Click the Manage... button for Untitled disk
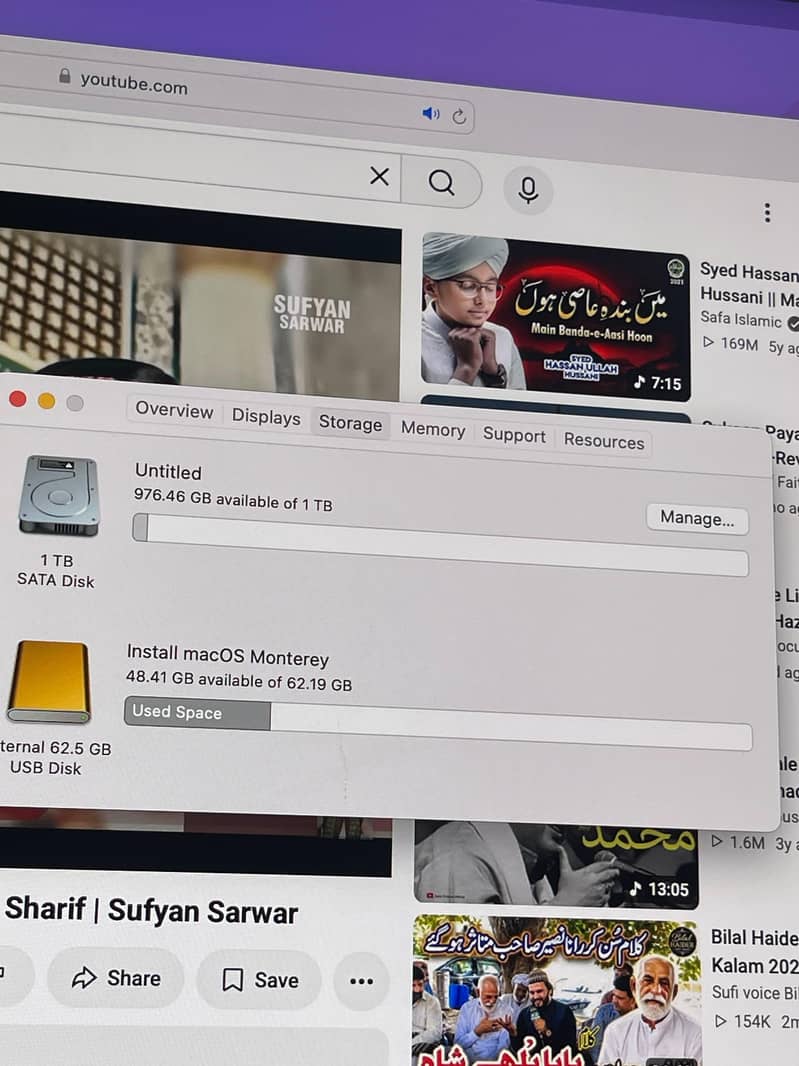The width and height of the screenshot is (799, 1066). tap(697, 519)
